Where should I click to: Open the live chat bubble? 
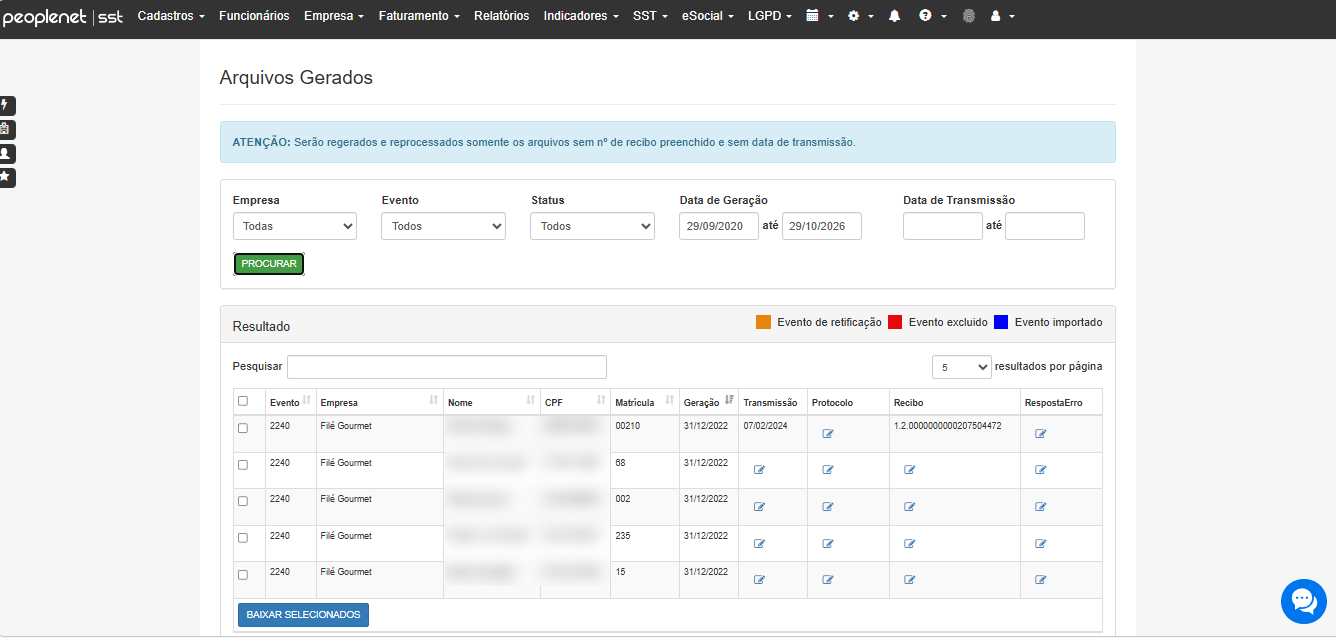1303,600
